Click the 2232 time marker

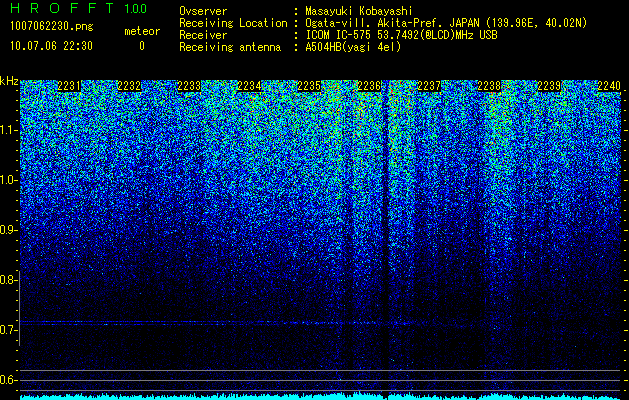129,86
